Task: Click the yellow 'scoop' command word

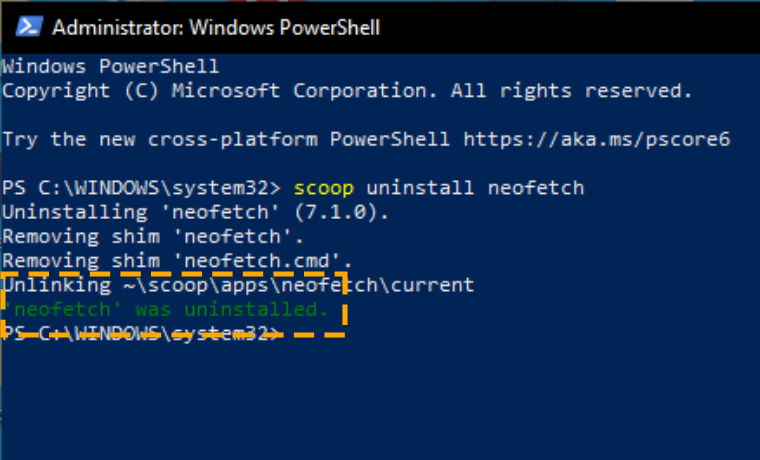Action: coord(324,188)
